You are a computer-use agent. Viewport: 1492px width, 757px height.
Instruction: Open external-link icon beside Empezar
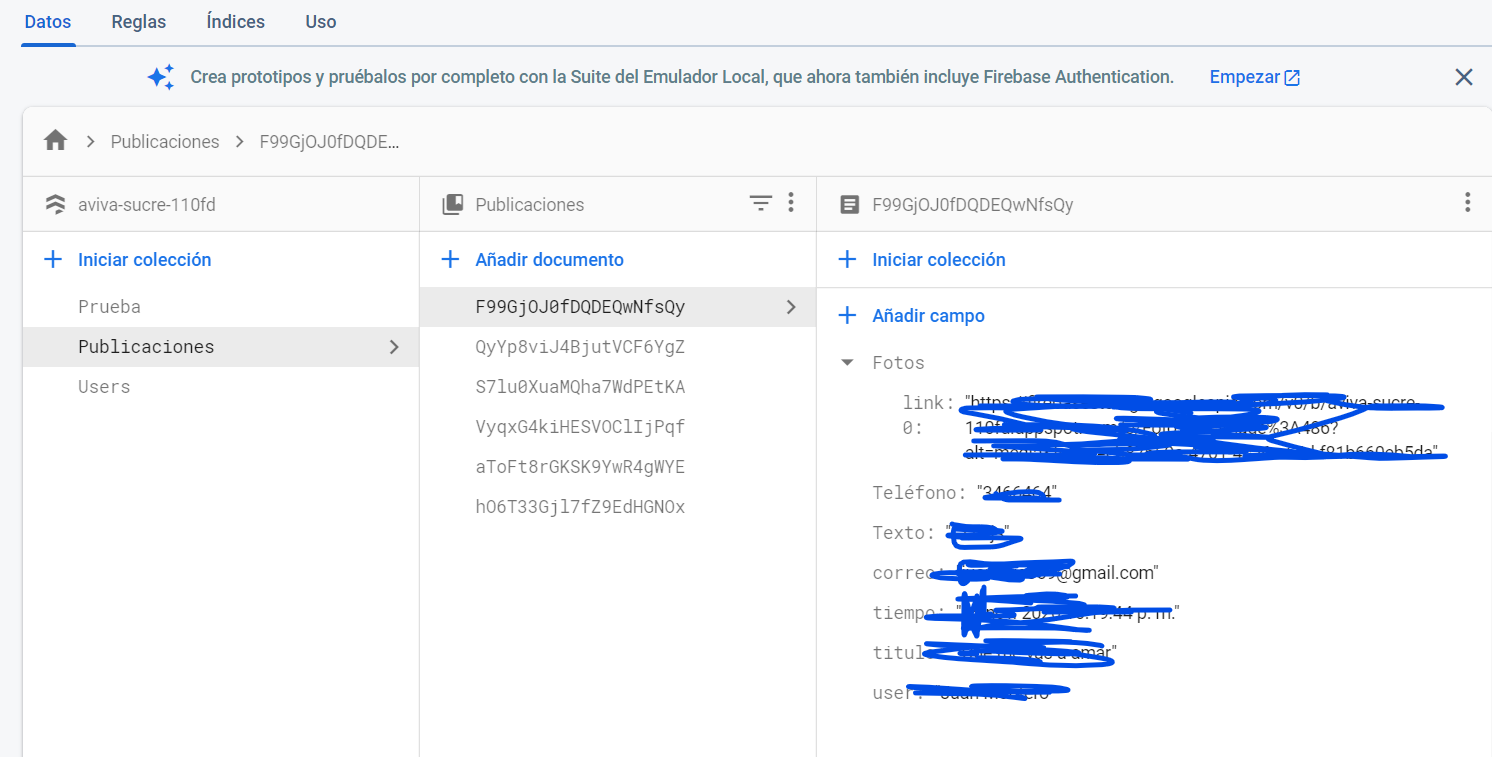(x=1292, y=77)
